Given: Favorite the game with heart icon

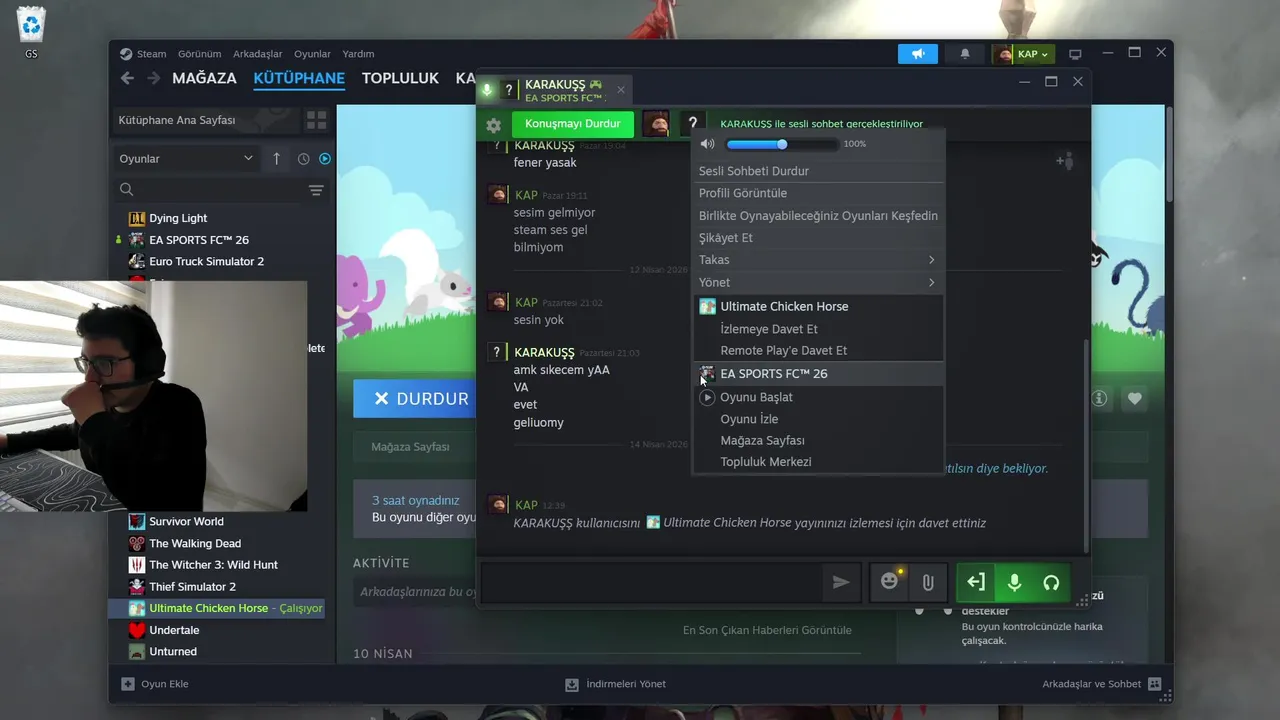Looking at the screenshot, I should click(x=1134, y=398).
